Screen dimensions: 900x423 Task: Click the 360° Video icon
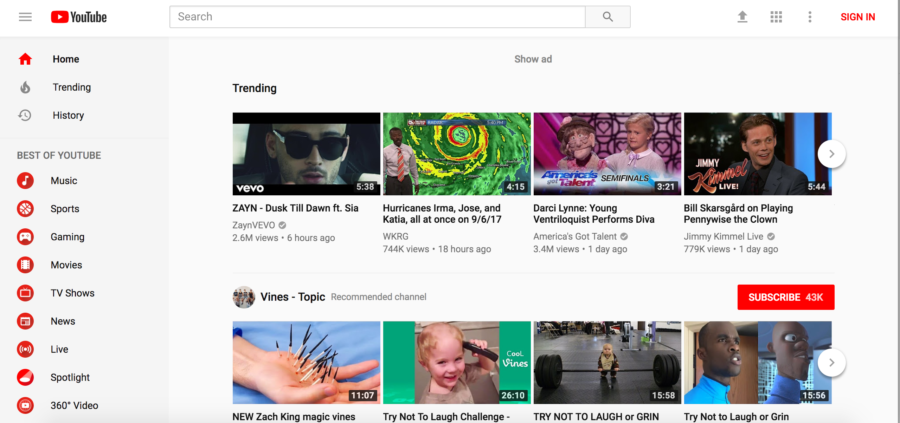coord(25,406)
